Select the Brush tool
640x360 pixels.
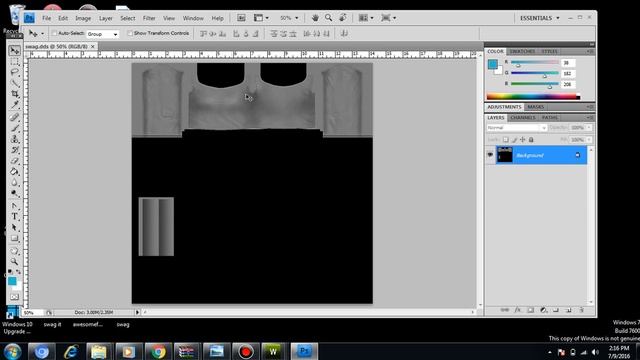[15, 128]
